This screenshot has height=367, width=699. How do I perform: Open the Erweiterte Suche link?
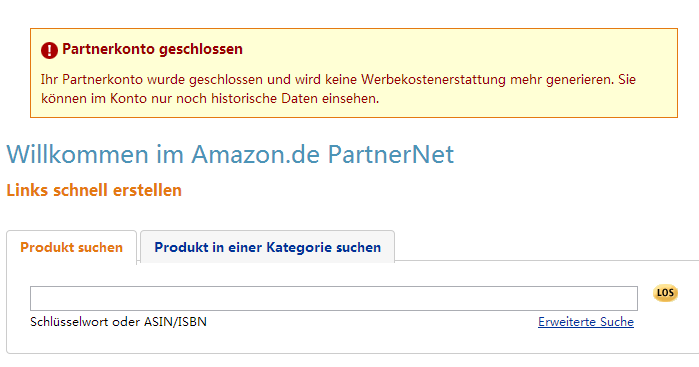pyautogui.click(x=586, y=322)
